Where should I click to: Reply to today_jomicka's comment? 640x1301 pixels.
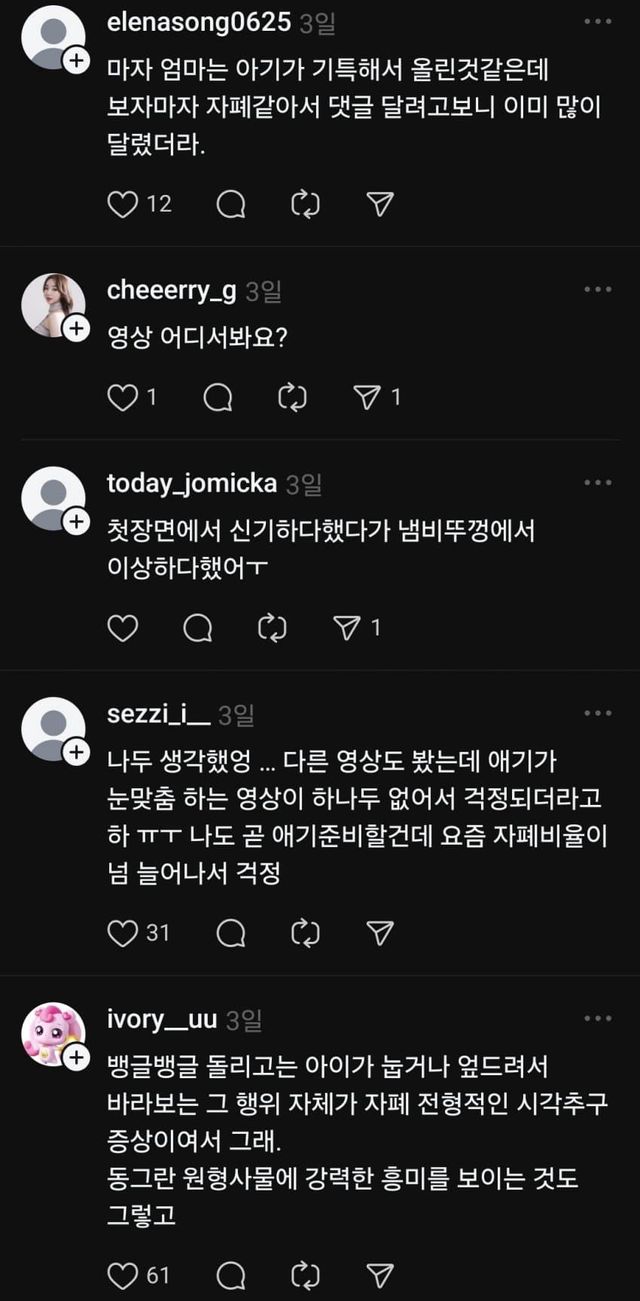click(x=198, y=628)
